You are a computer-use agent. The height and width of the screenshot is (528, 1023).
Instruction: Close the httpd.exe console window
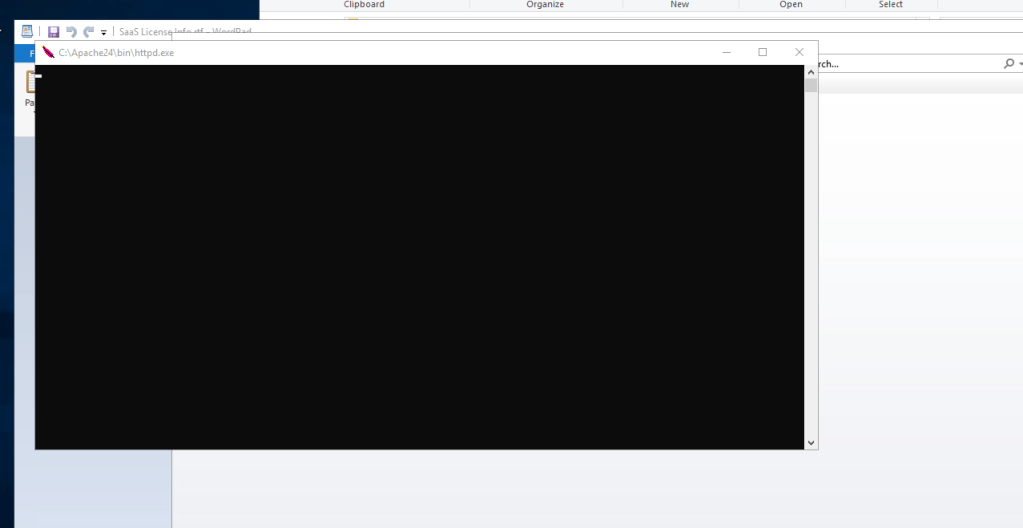tap(799, 52)
